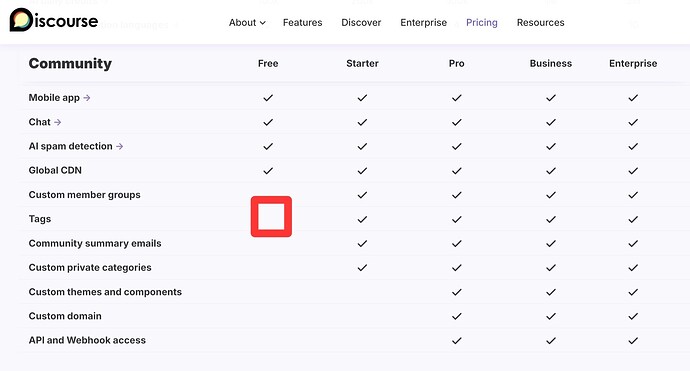Click Pro plan checkmark for Custom domain
690x371 pixels.
click(x=456, y=316)
